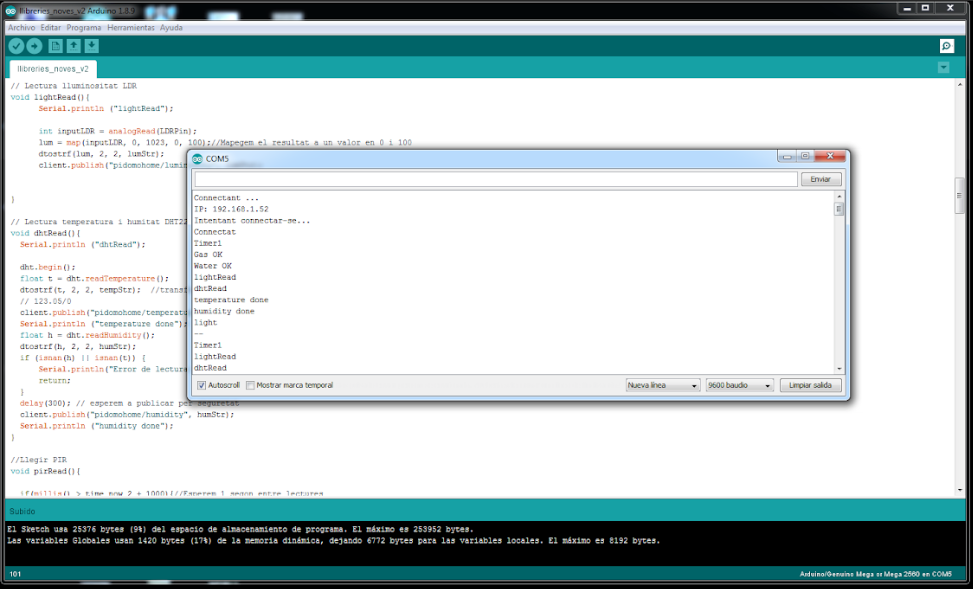Create a new sketch with New icon

pyautogui.click(x=56, y=46)
